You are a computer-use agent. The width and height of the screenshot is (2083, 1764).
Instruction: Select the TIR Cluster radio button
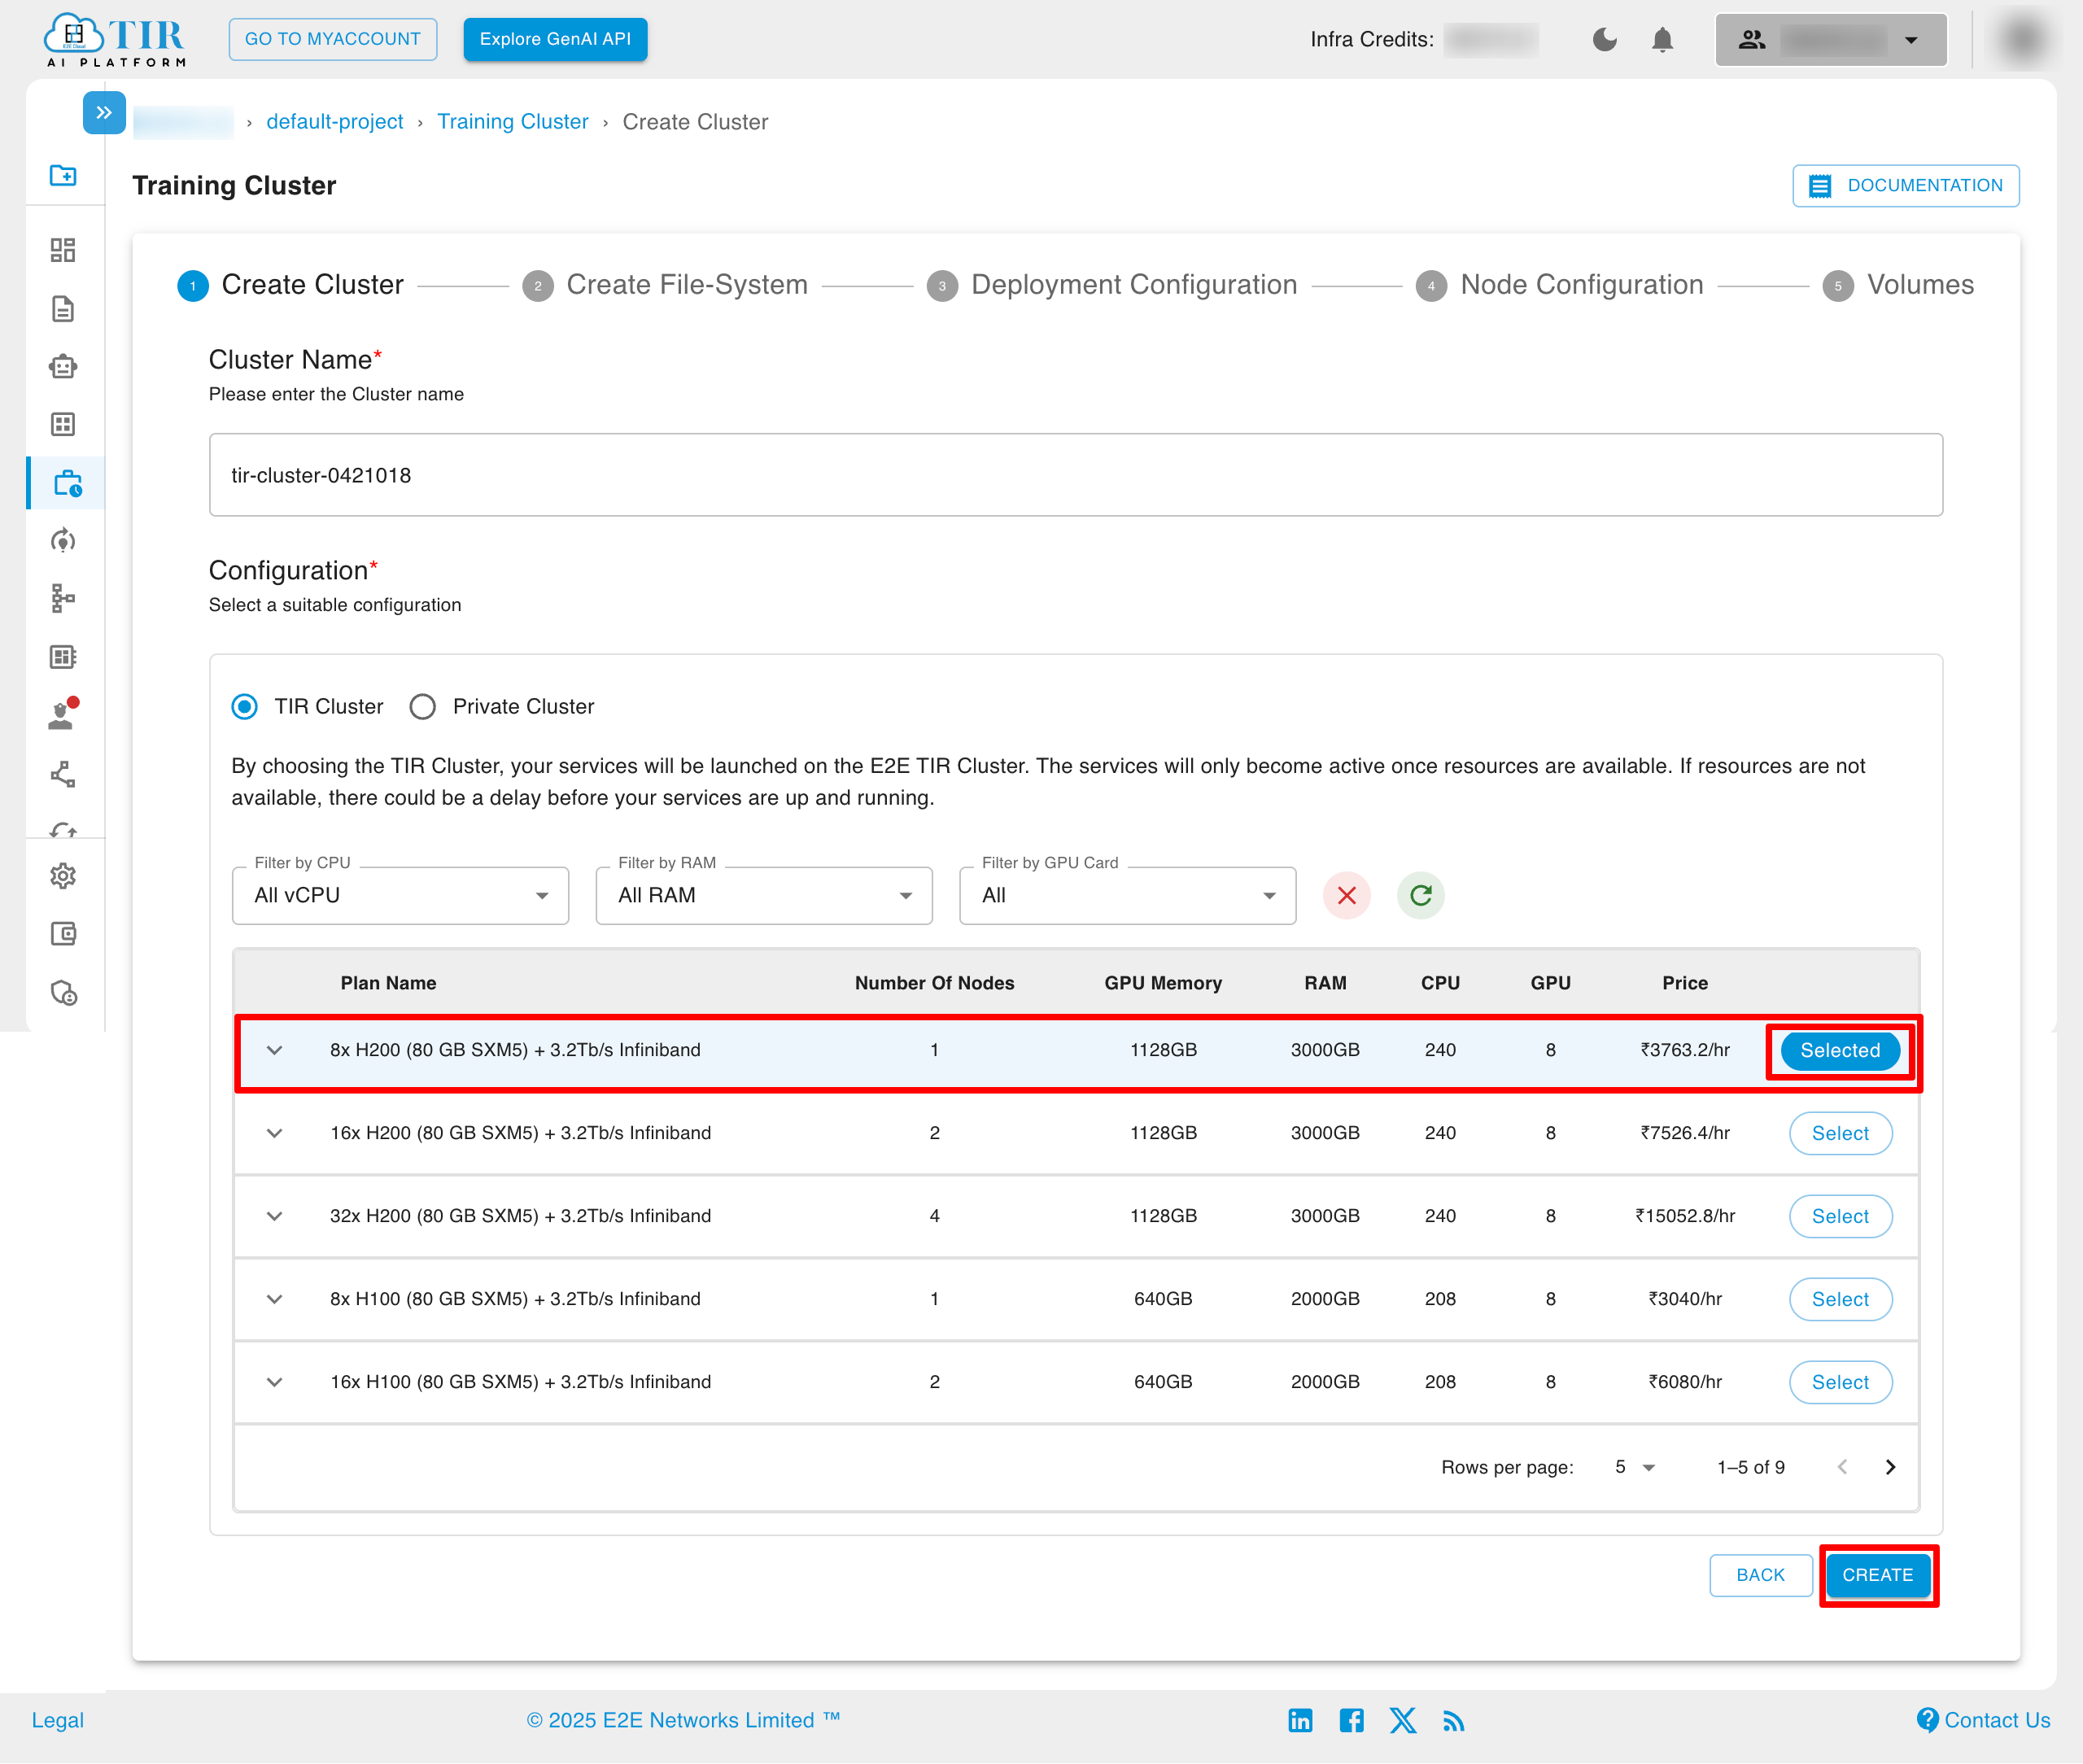[x=245, y=707]
